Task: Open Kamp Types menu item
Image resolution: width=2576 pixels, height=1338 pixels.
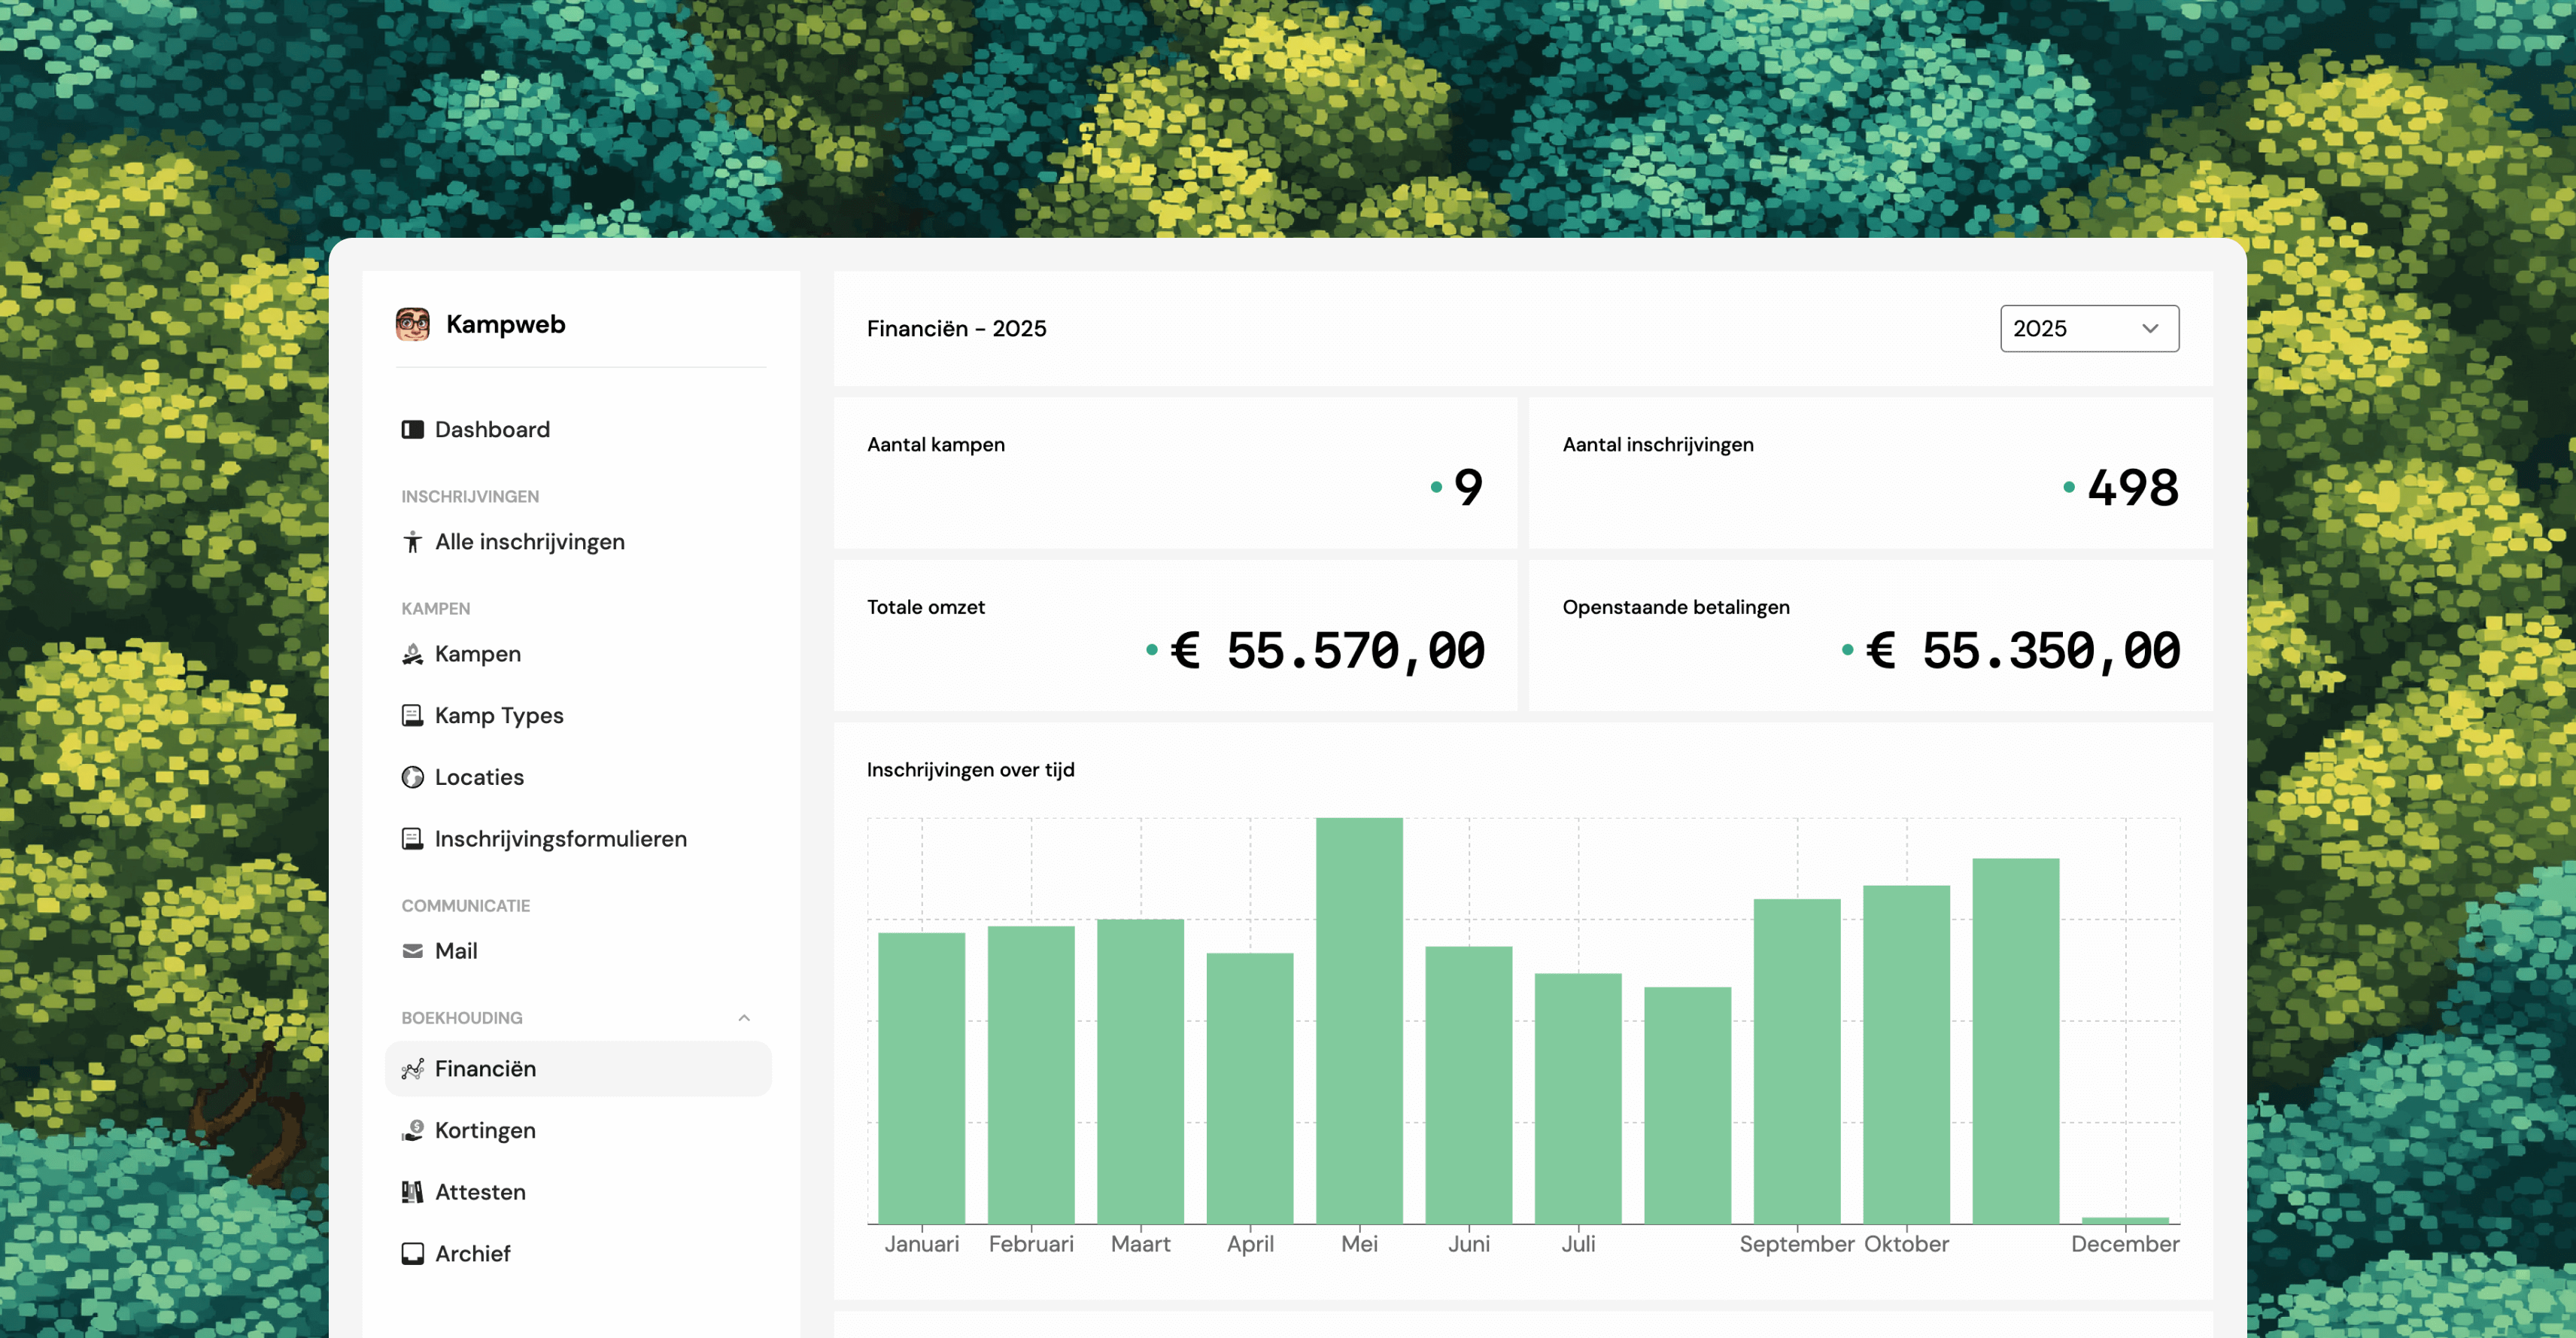Action: (x=498, y=716)
